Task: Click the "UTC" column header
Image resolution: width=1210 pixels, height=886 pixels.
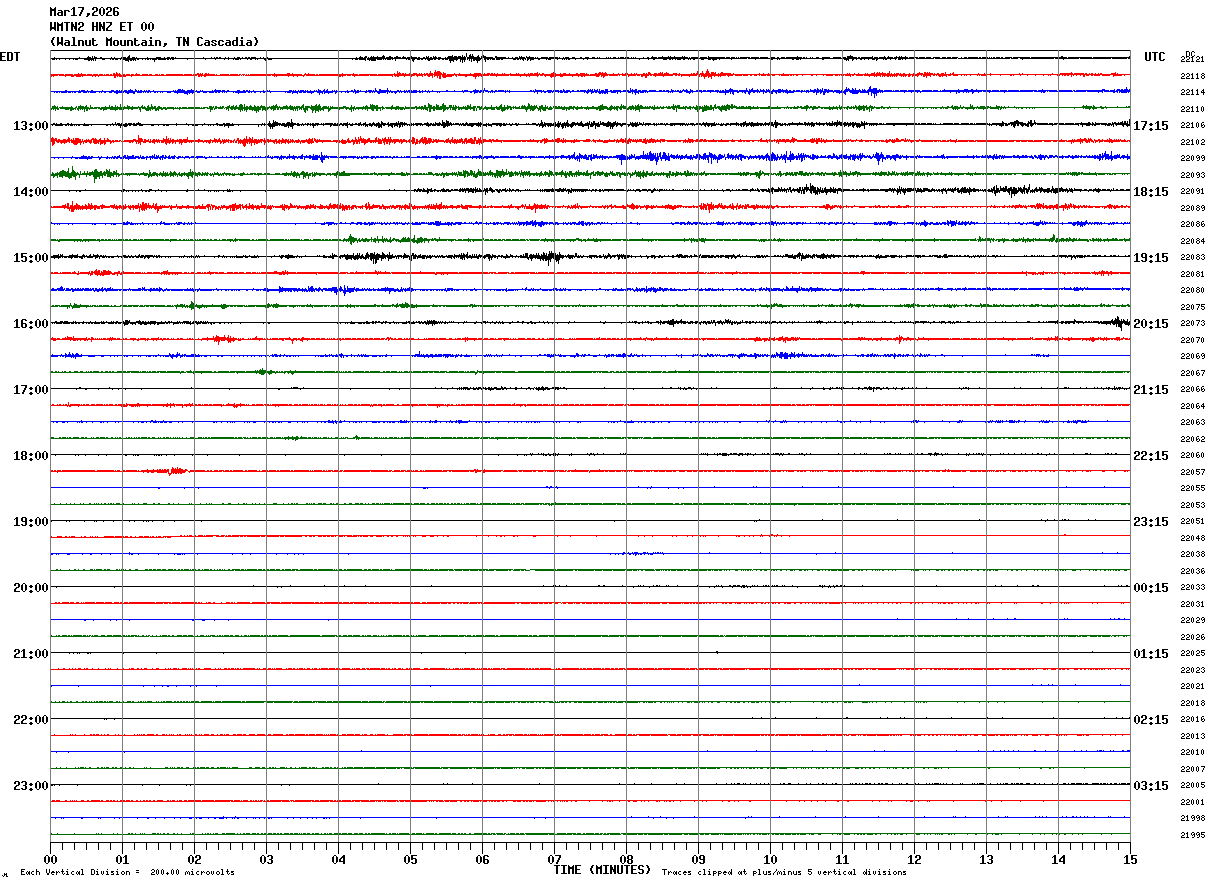Action: coord(1155,57)
